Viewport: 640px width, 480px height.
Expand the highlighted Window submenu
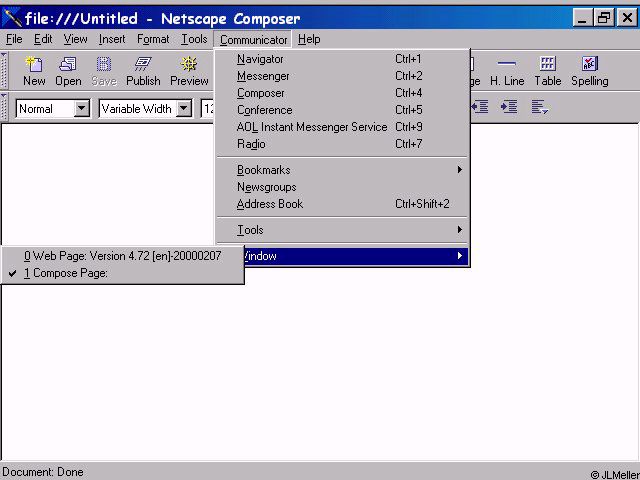click(355, 256)
